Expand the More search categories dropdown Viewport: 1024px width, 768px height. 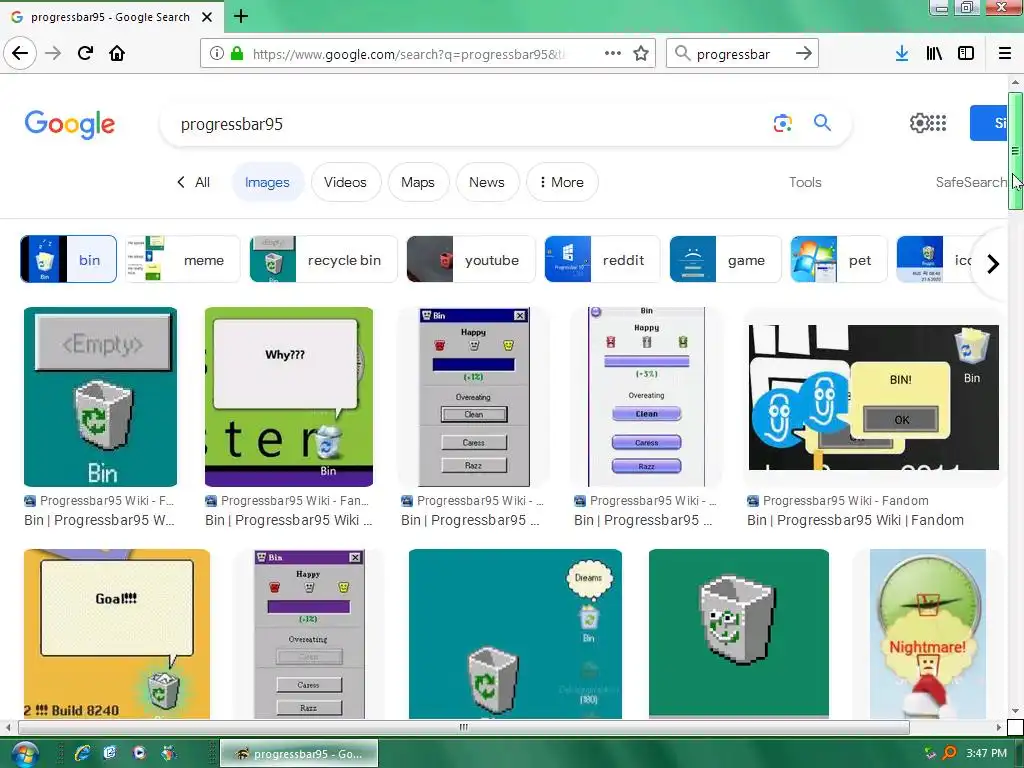coord(562,182)
